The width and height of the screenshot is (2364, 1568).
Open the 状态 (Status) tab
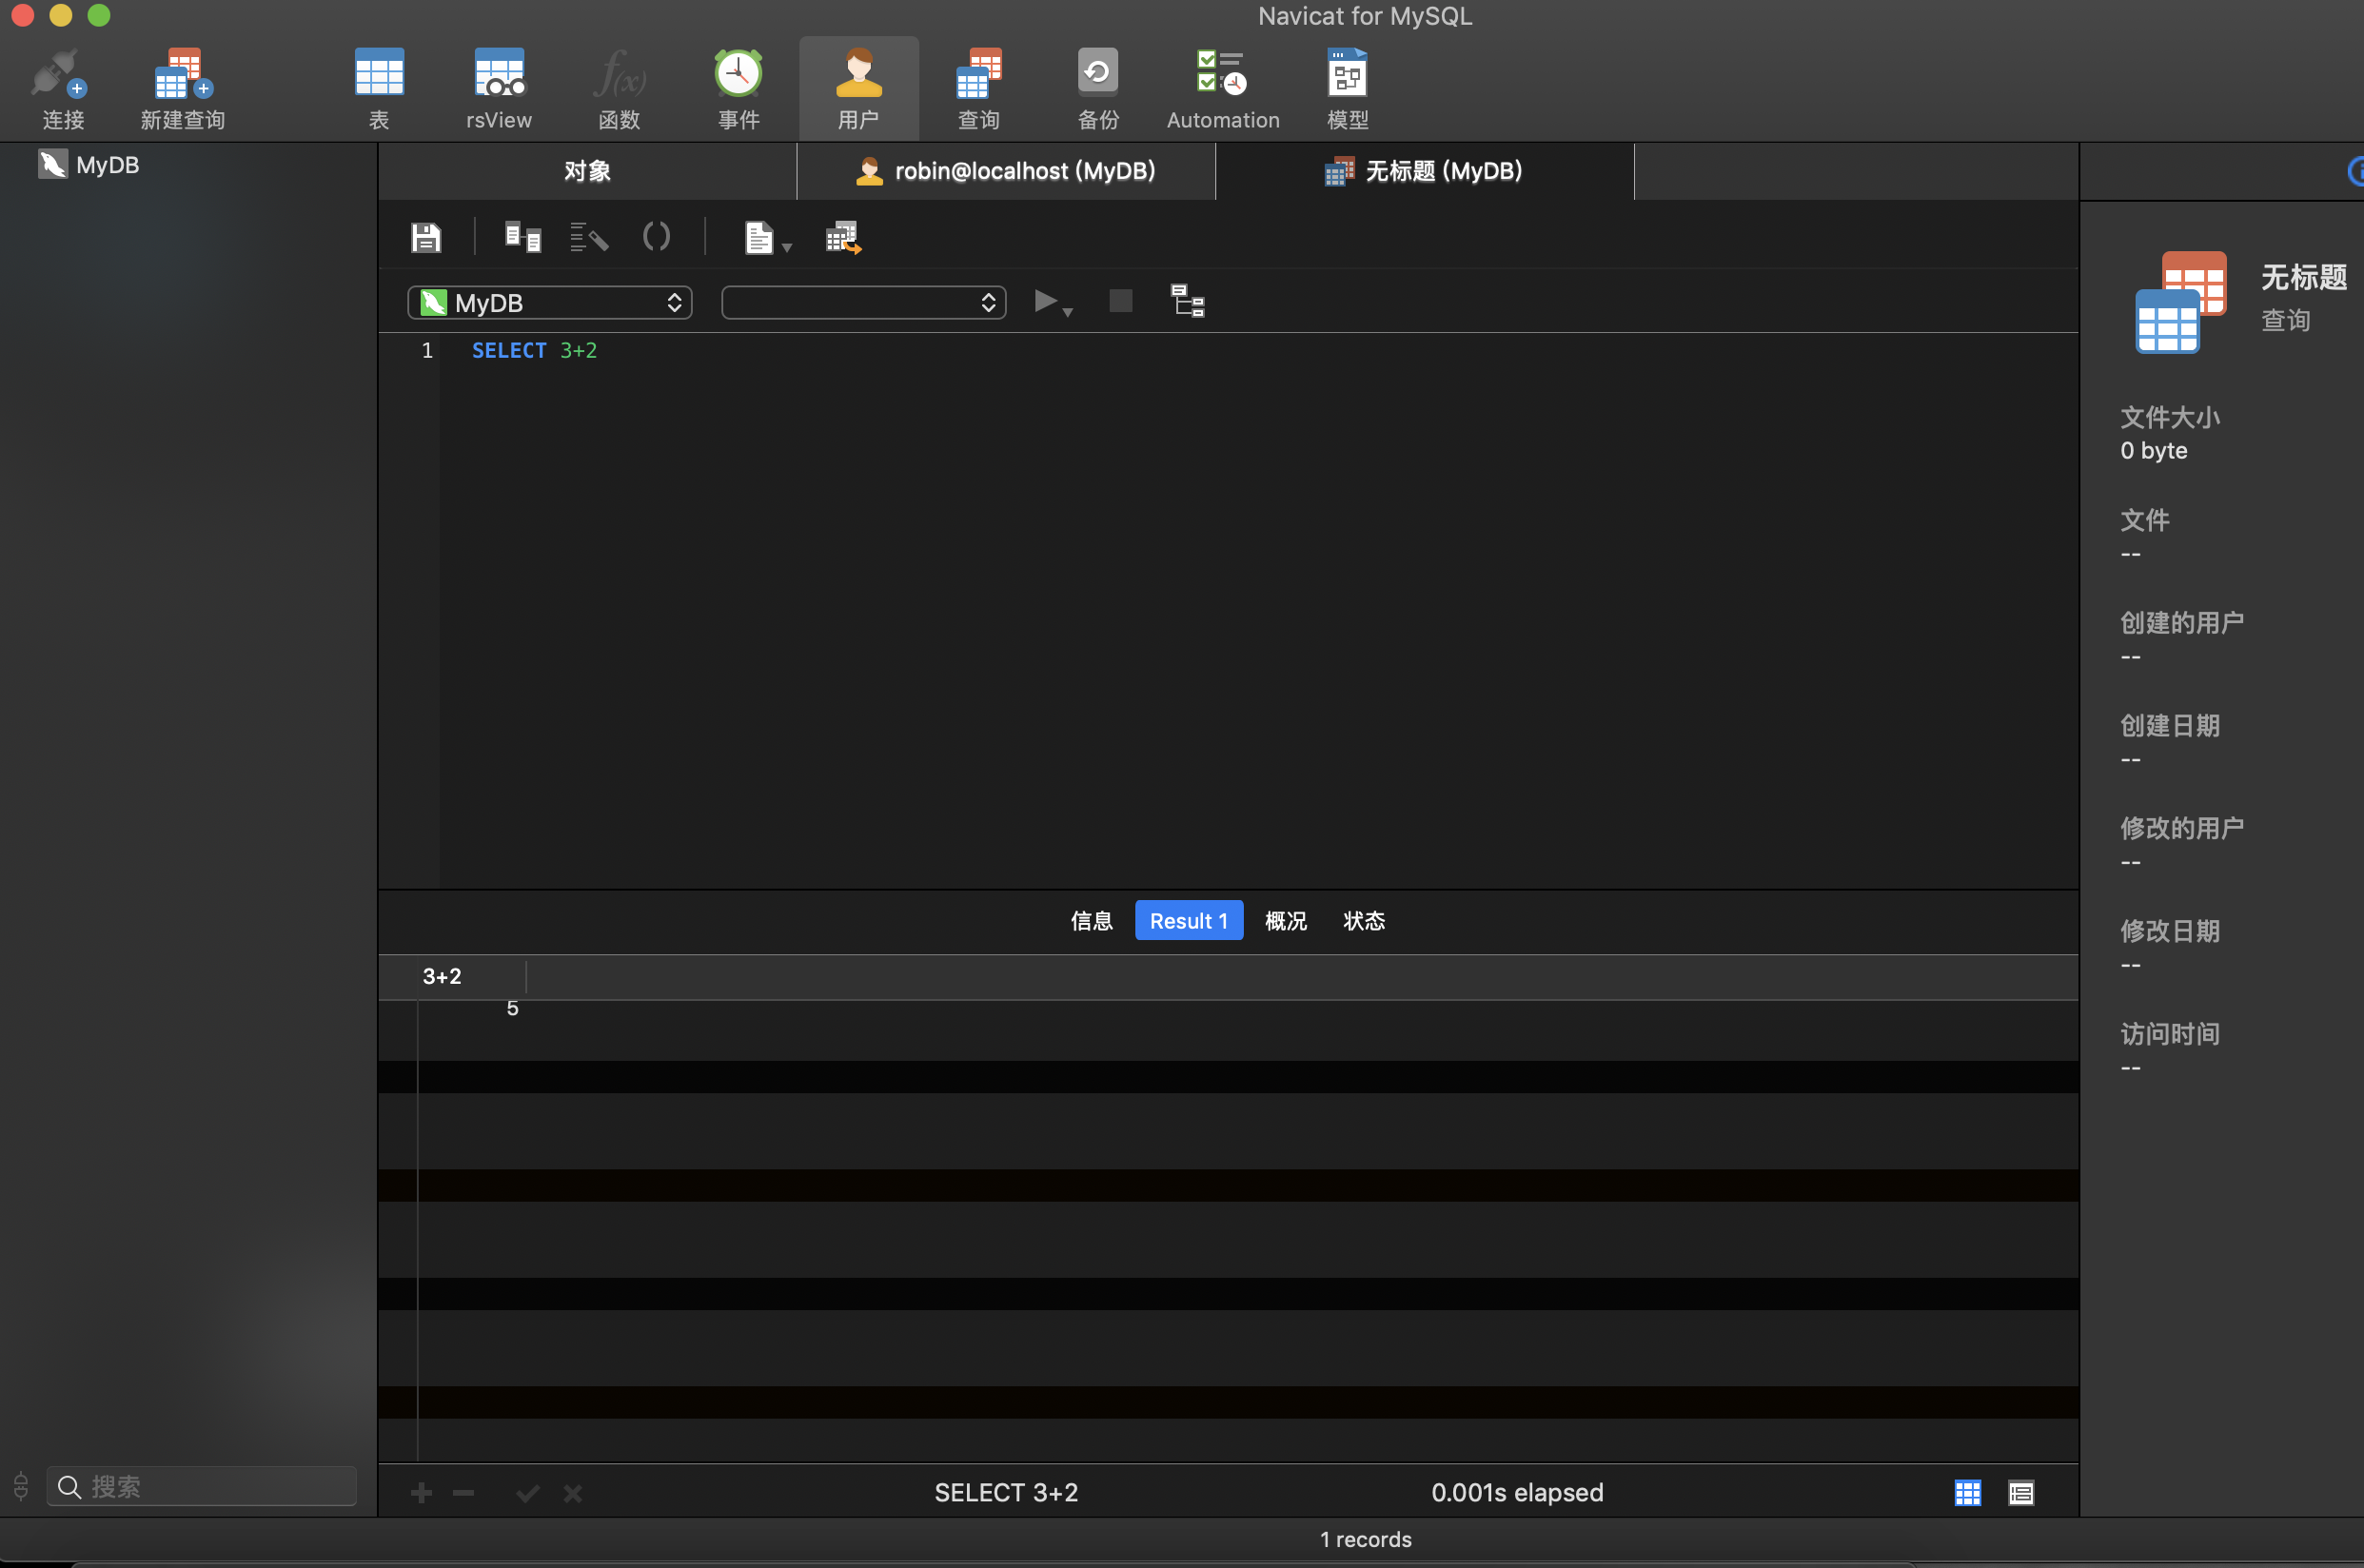(x=1364, y=920)
